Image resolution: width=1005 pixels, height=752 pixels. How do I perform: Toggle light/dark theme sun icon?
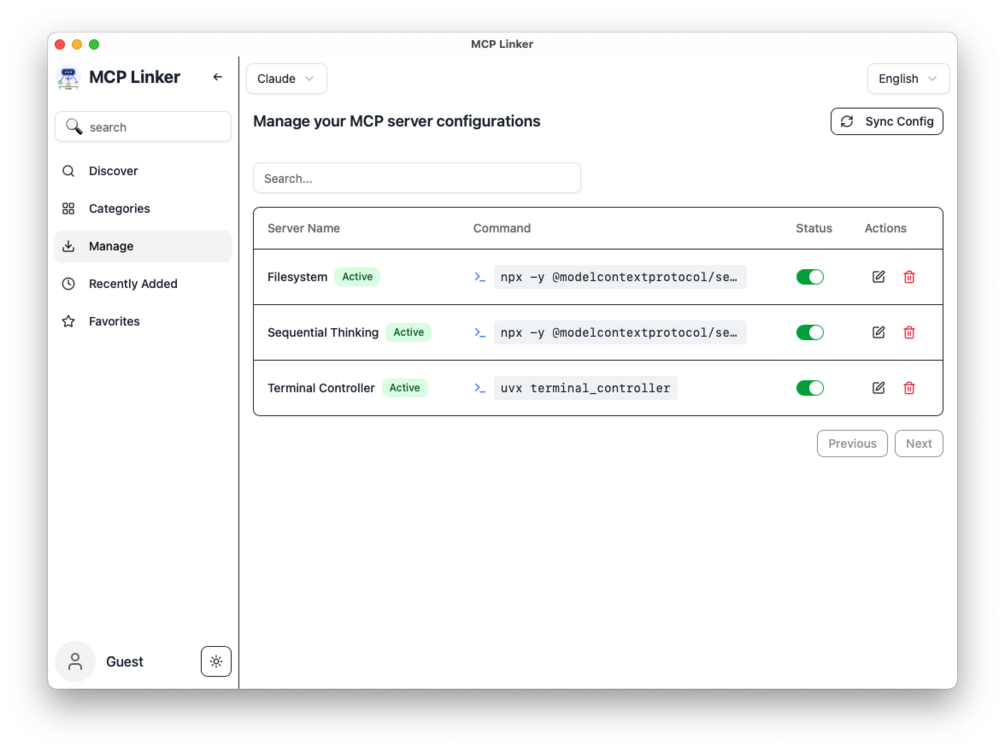point(216,661)
